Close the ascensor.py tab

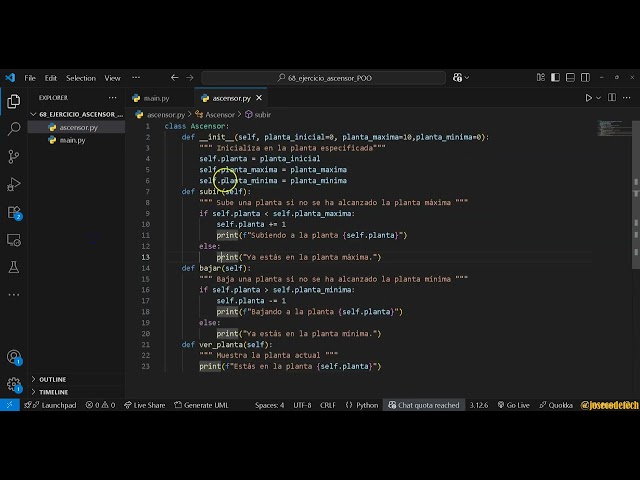pos(259,98)
